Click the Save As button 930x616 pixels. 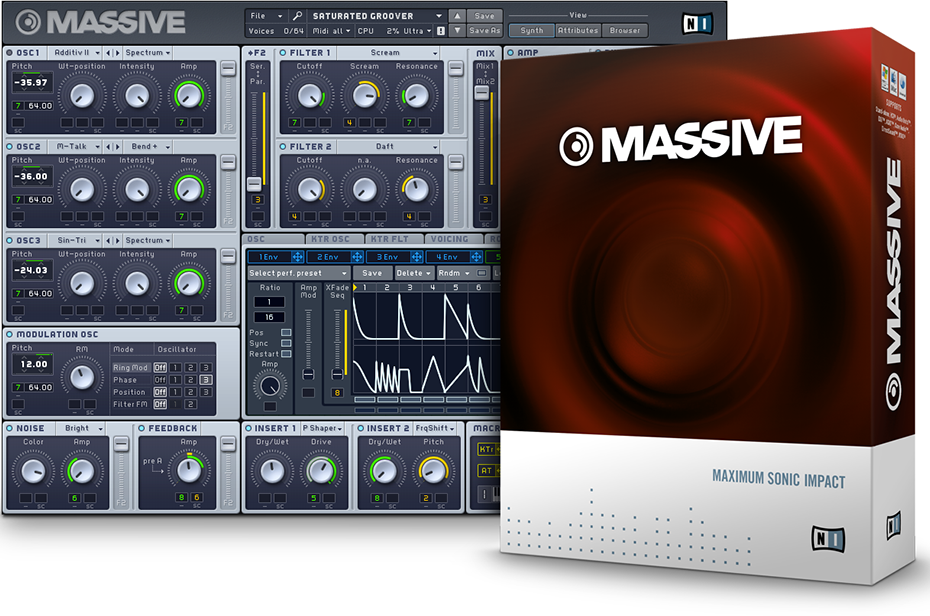pos(484,30)
